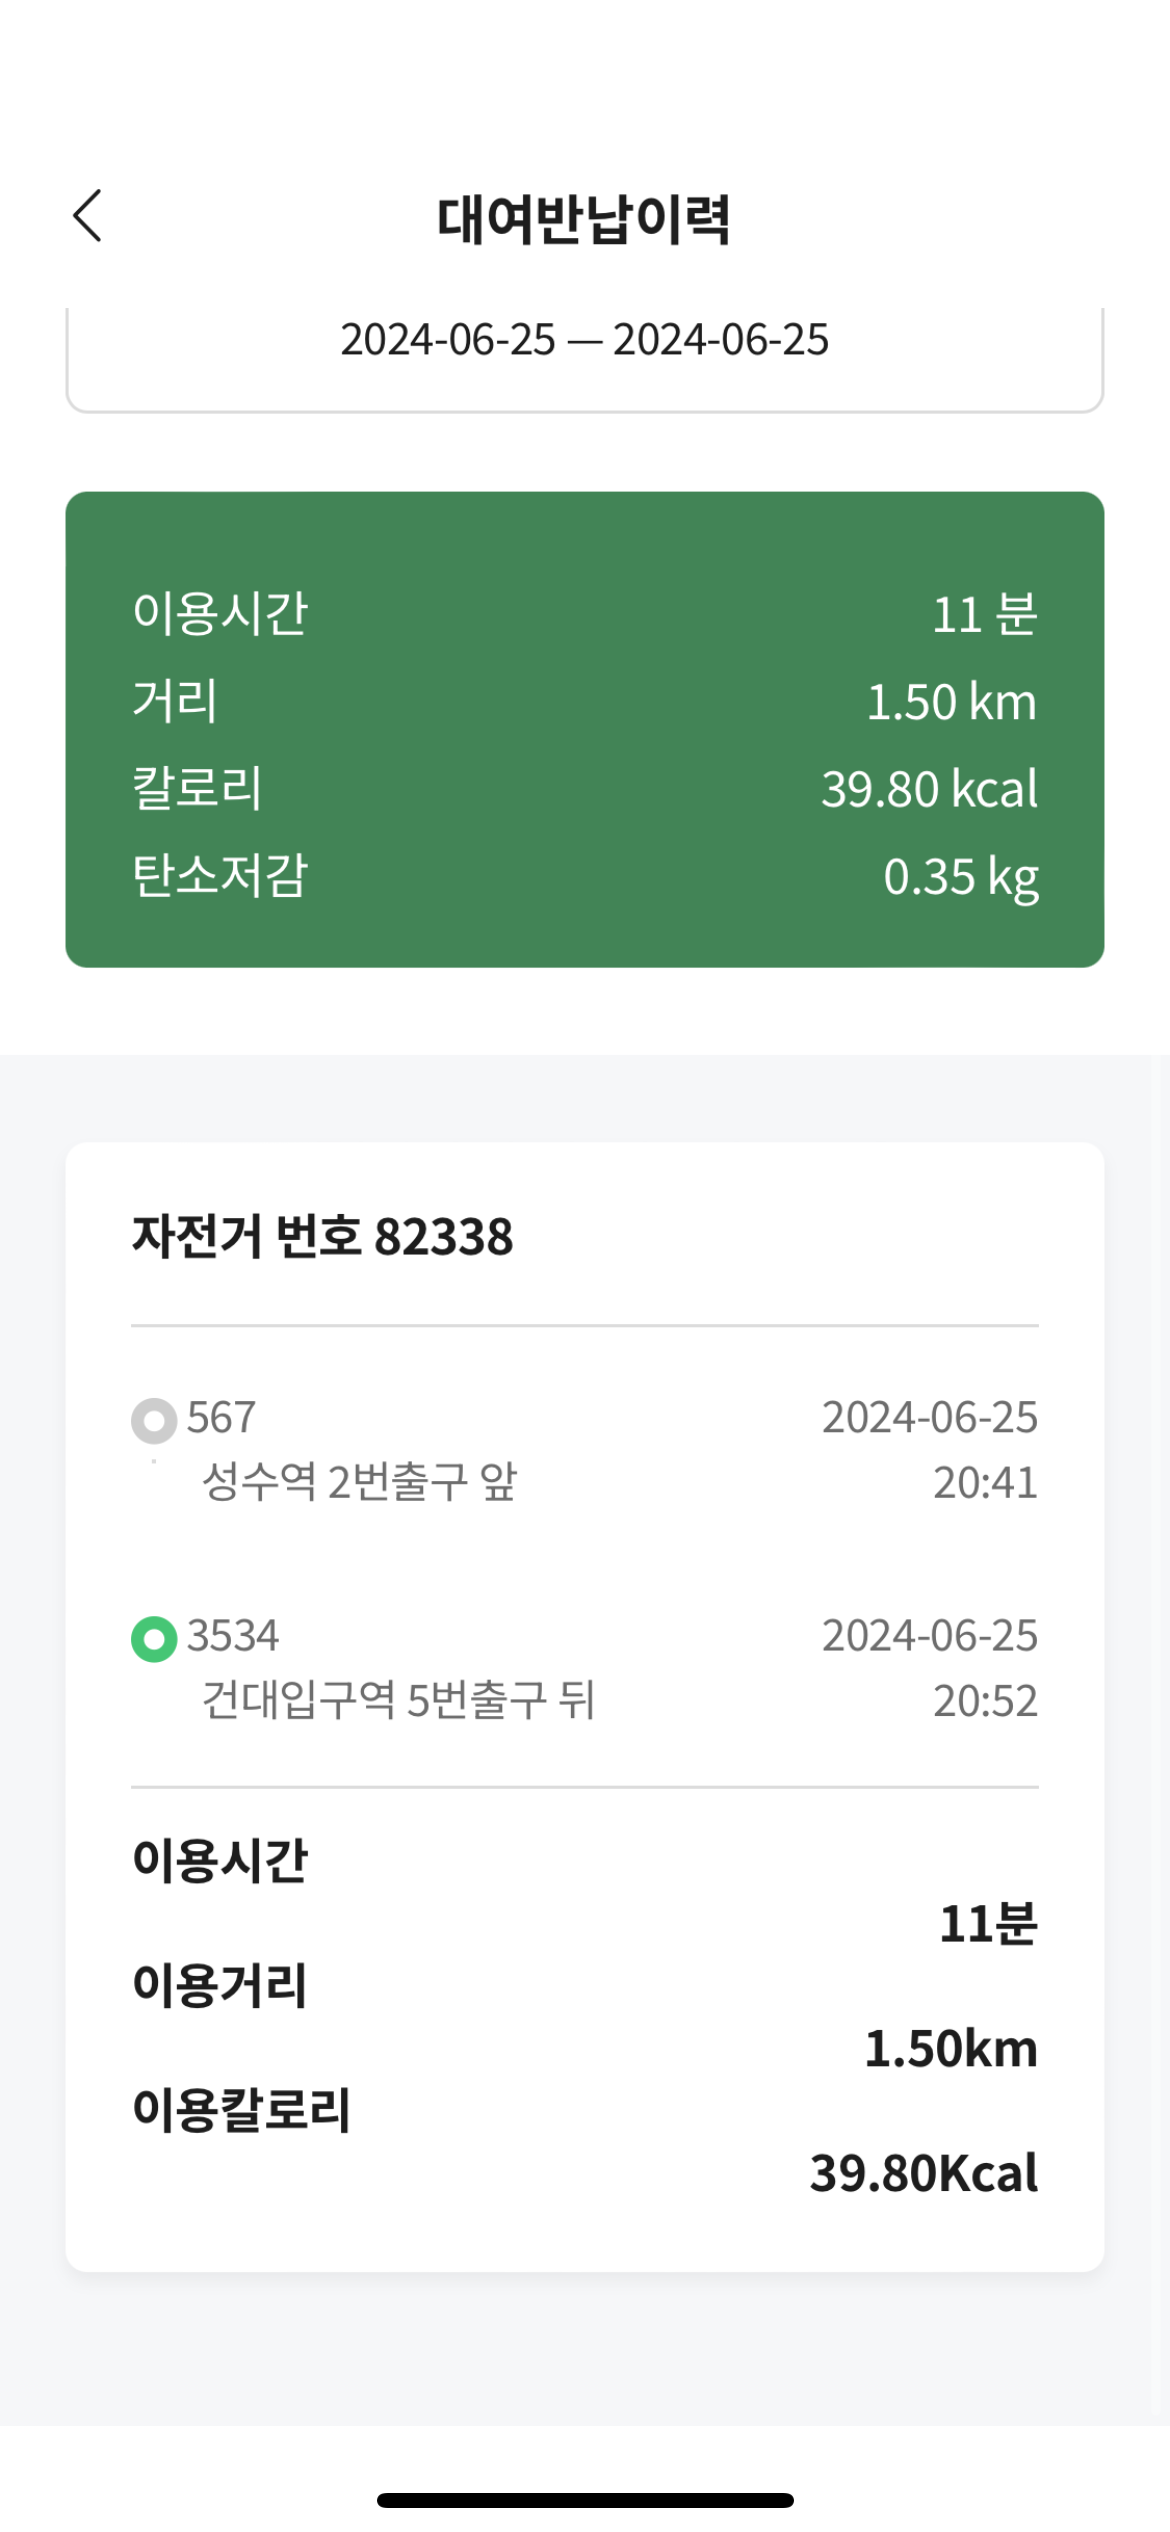Tap the 대여반납이력 page title
This screenshot has width=1170, height=2532.
(x=584, y=219)
